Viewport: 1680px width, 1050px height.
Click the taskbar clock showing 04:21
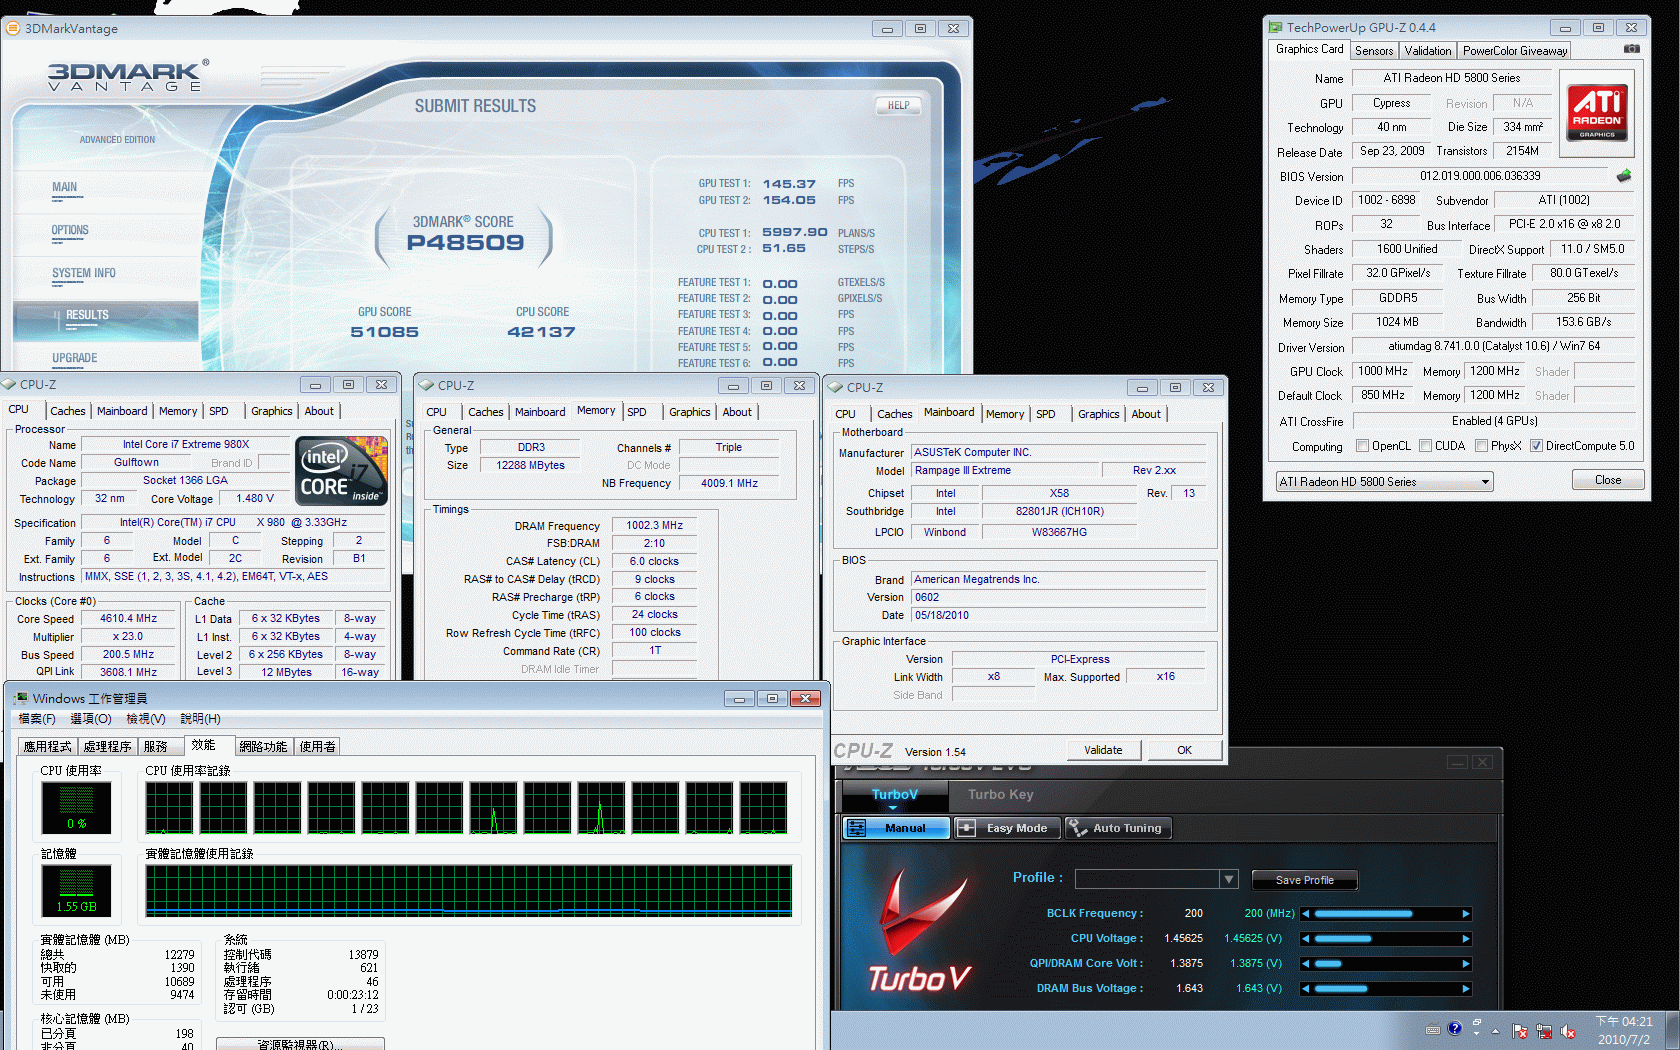click(1624, 1031)
